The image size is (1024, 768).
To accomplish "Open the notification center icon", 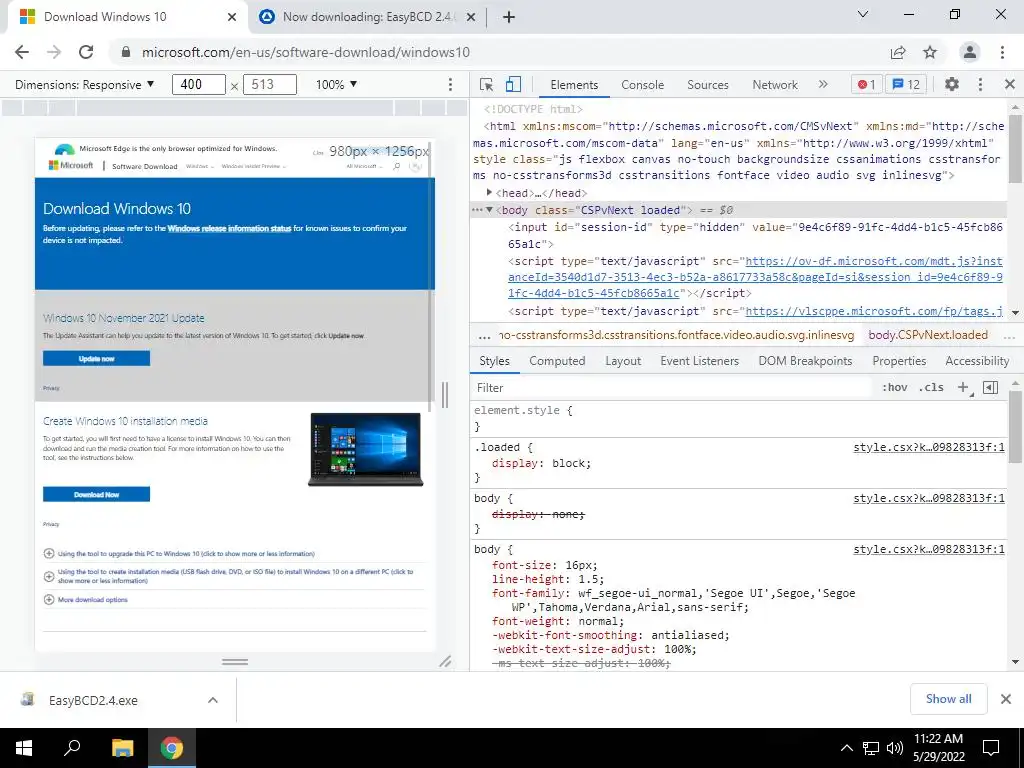I will [x=991, y=748].
